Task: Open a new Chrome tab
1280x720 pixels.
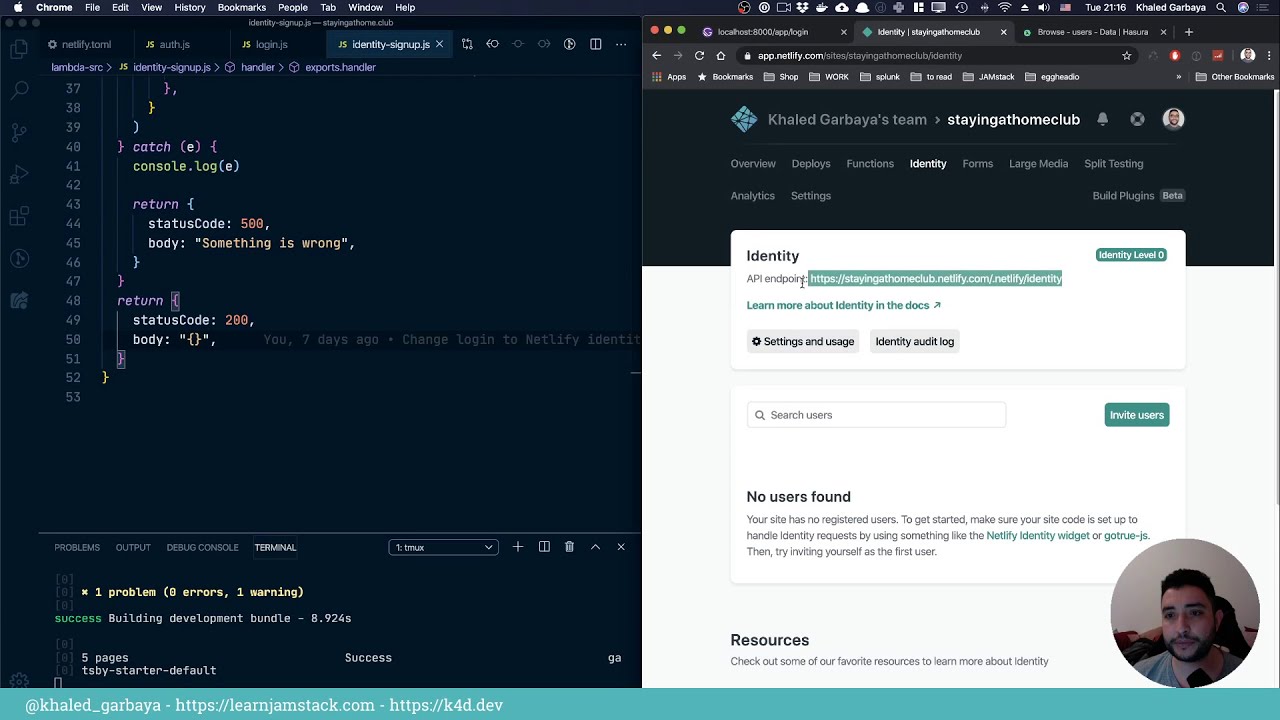Action: [1189, 32]
